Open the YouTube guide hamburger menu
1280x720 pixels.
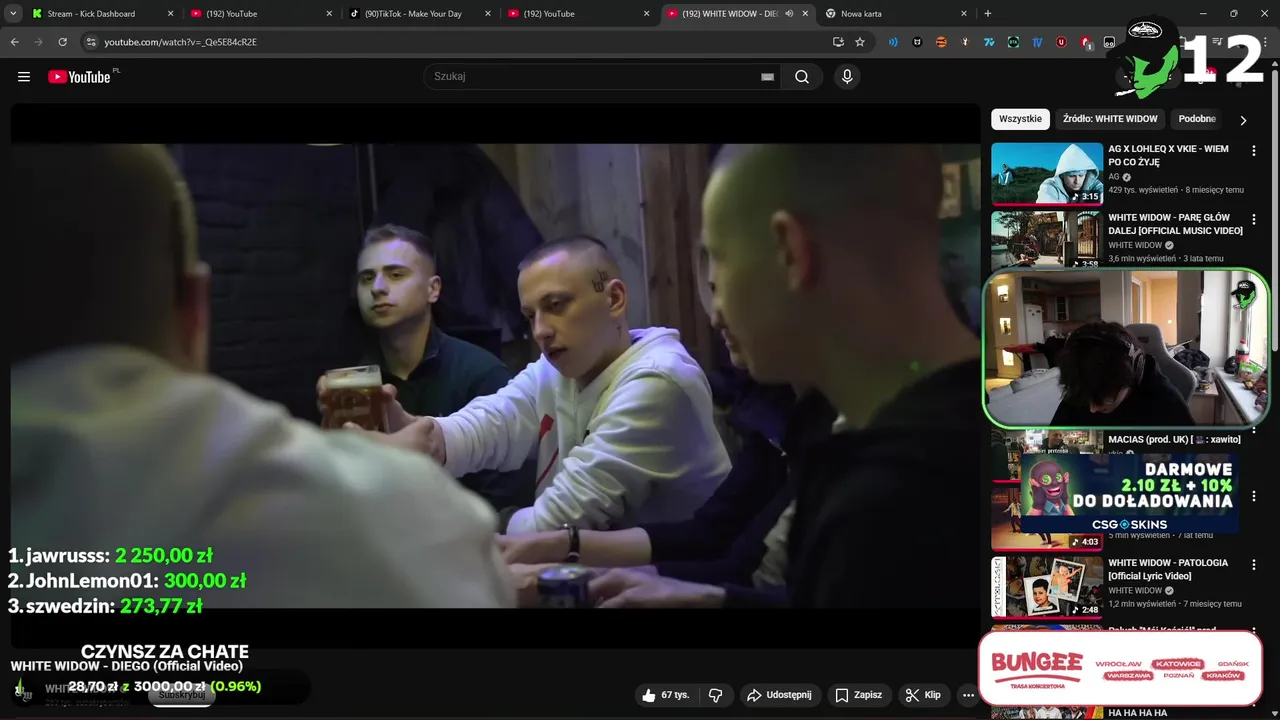[24, 77]
